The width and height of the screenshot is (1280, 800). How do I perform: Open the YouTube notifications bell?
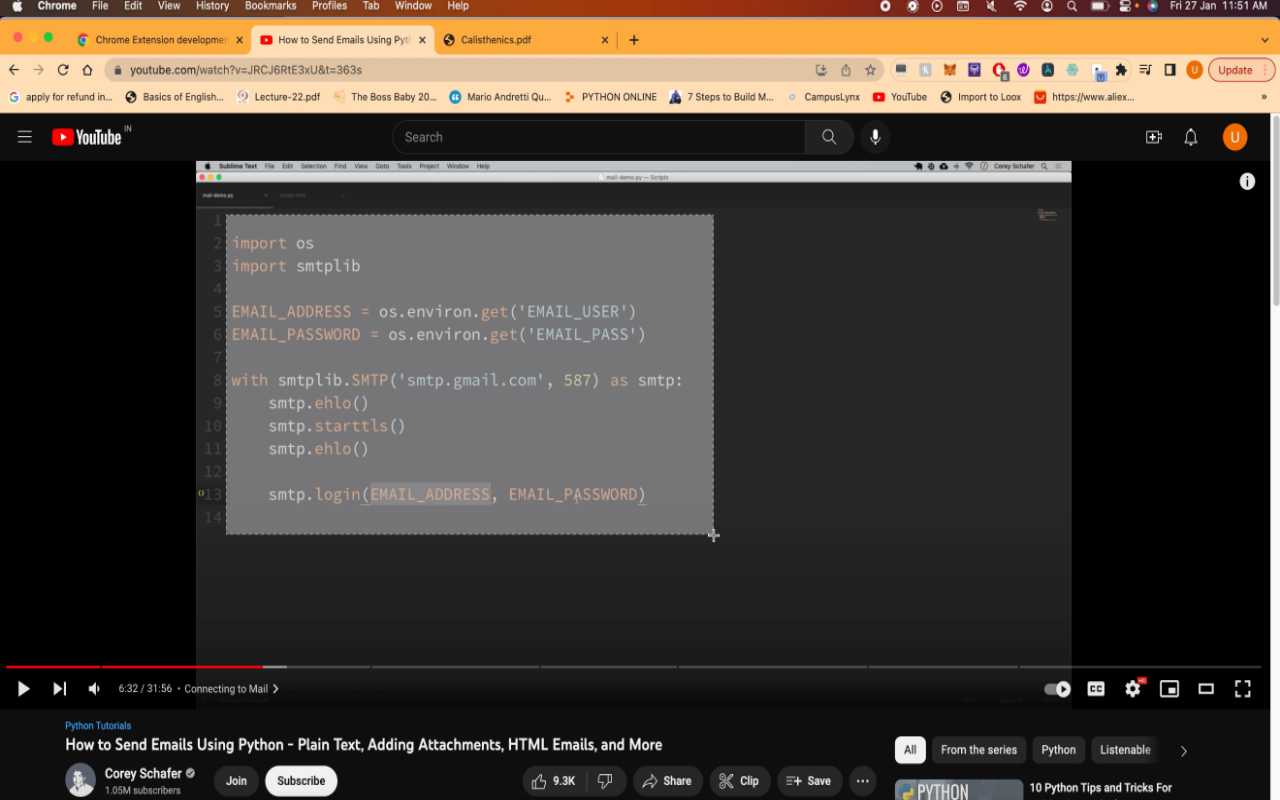click(x=1190, y=137)
